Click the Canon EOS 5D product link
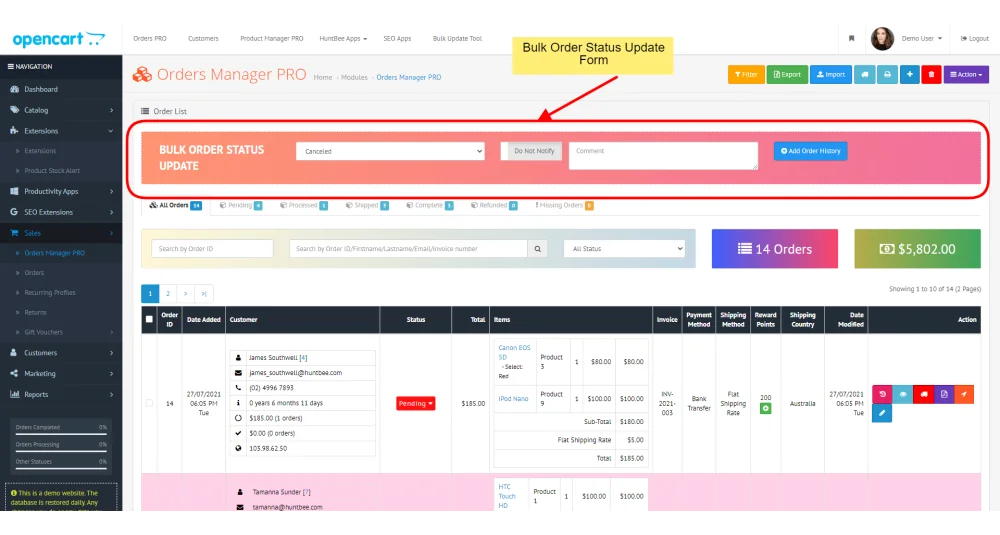This screenshot has width=1000, height=535. coord(514,353)
